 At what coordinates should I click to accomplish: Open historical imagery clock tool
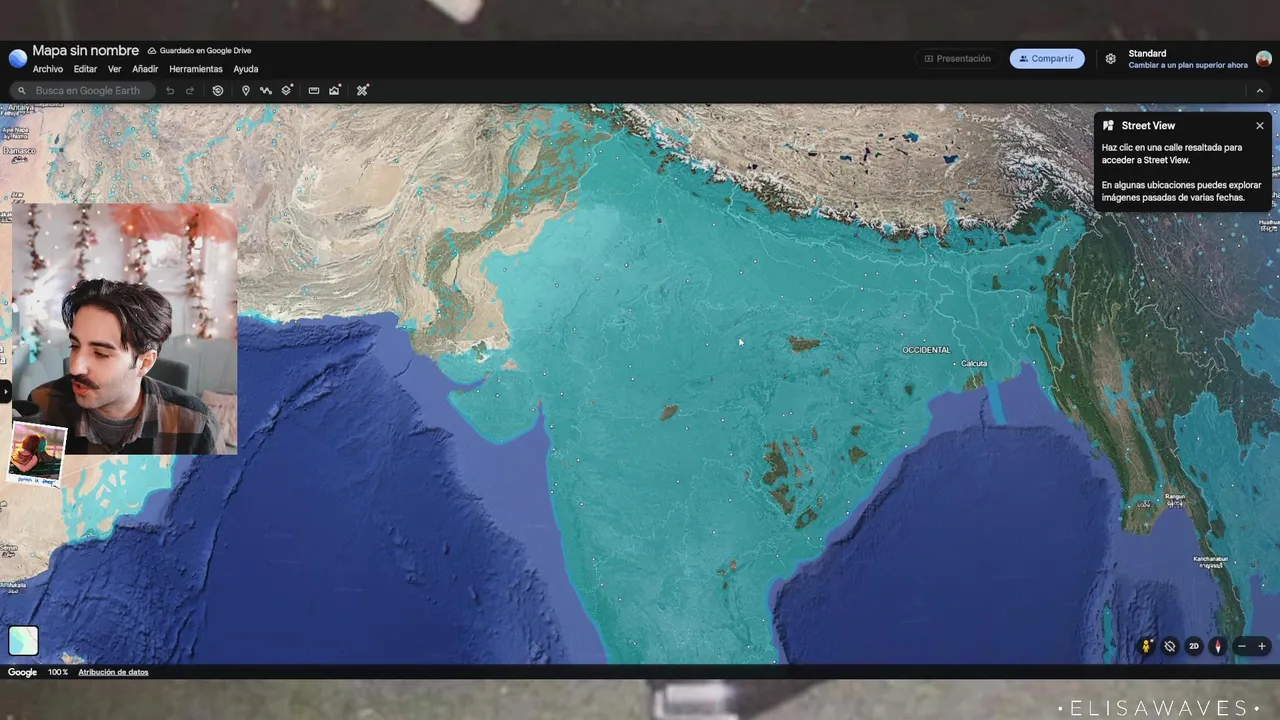pyautogui.click(x=218, y=90)
